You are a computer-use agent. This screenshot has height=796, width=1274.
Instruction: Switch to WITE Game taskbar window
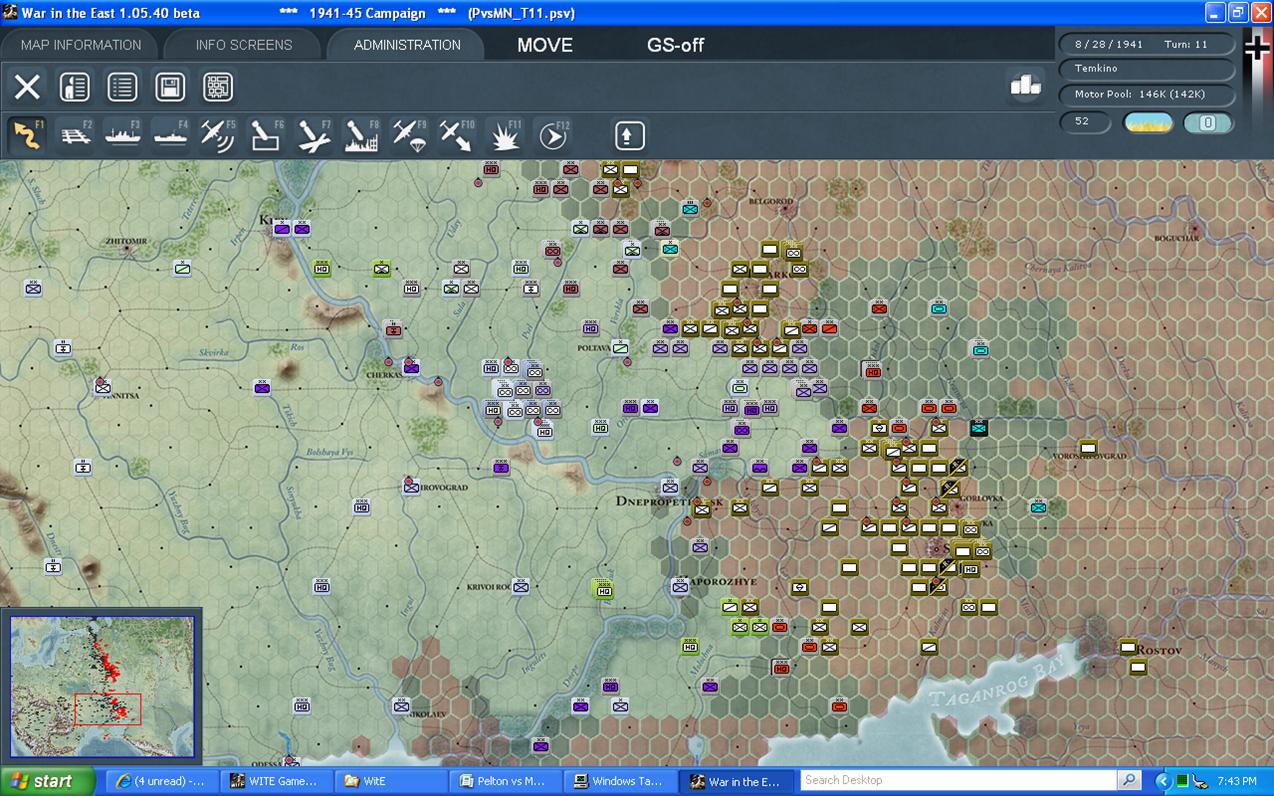(274, 781)
